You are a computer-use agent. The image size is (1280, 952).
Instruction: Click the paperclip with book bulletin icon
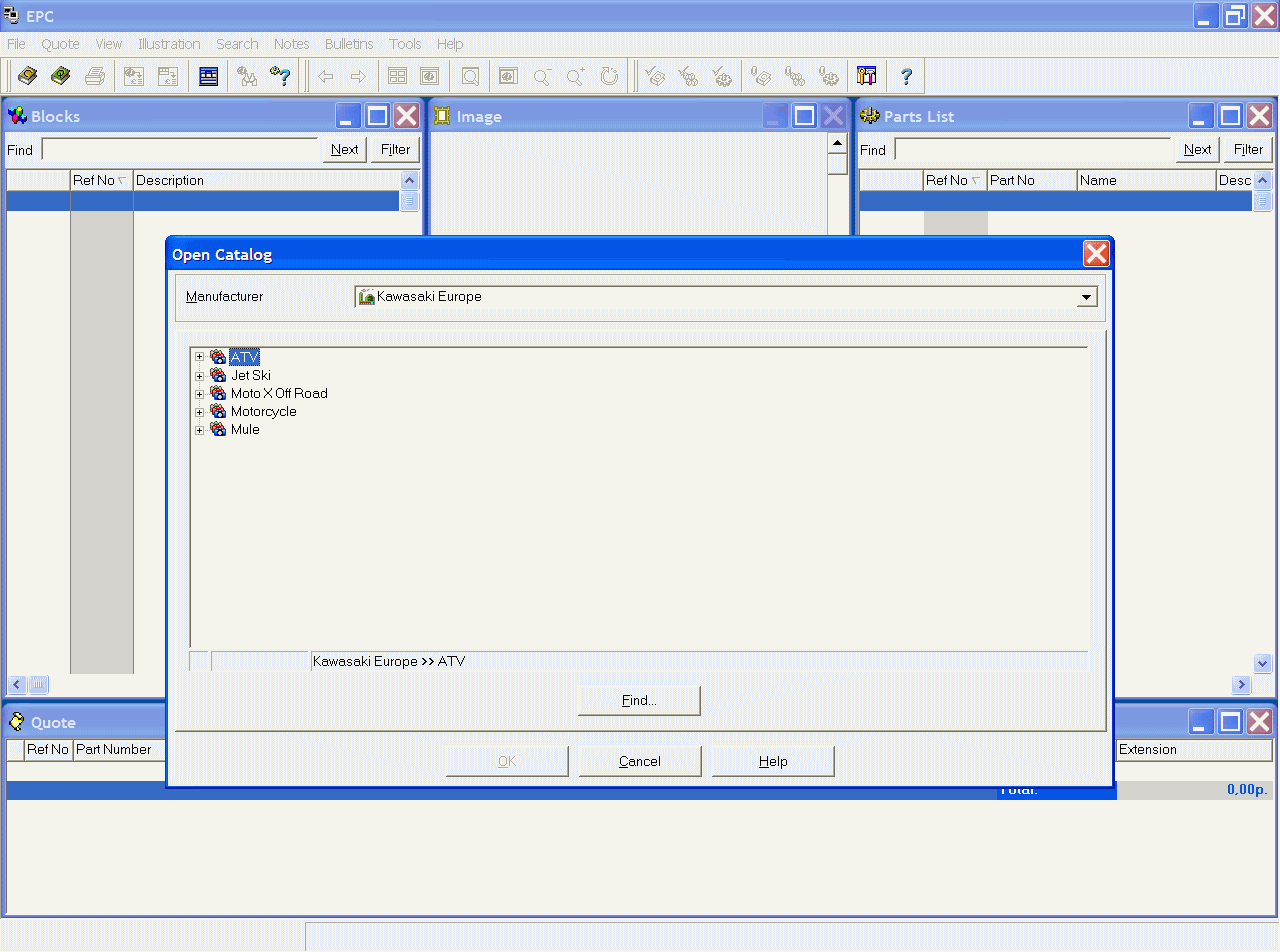(x=761, y=76)
